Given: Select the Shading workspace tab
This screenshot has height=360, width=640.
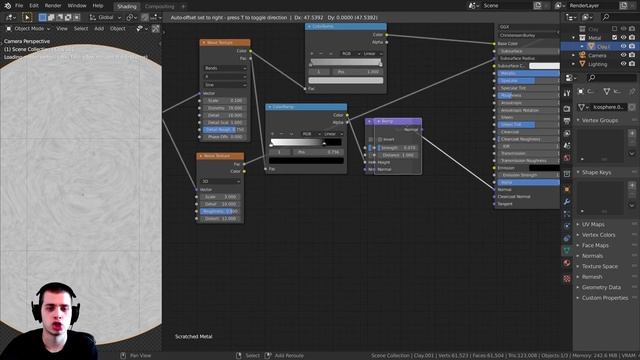Looking at the screenshot, I should click(127, 6).
